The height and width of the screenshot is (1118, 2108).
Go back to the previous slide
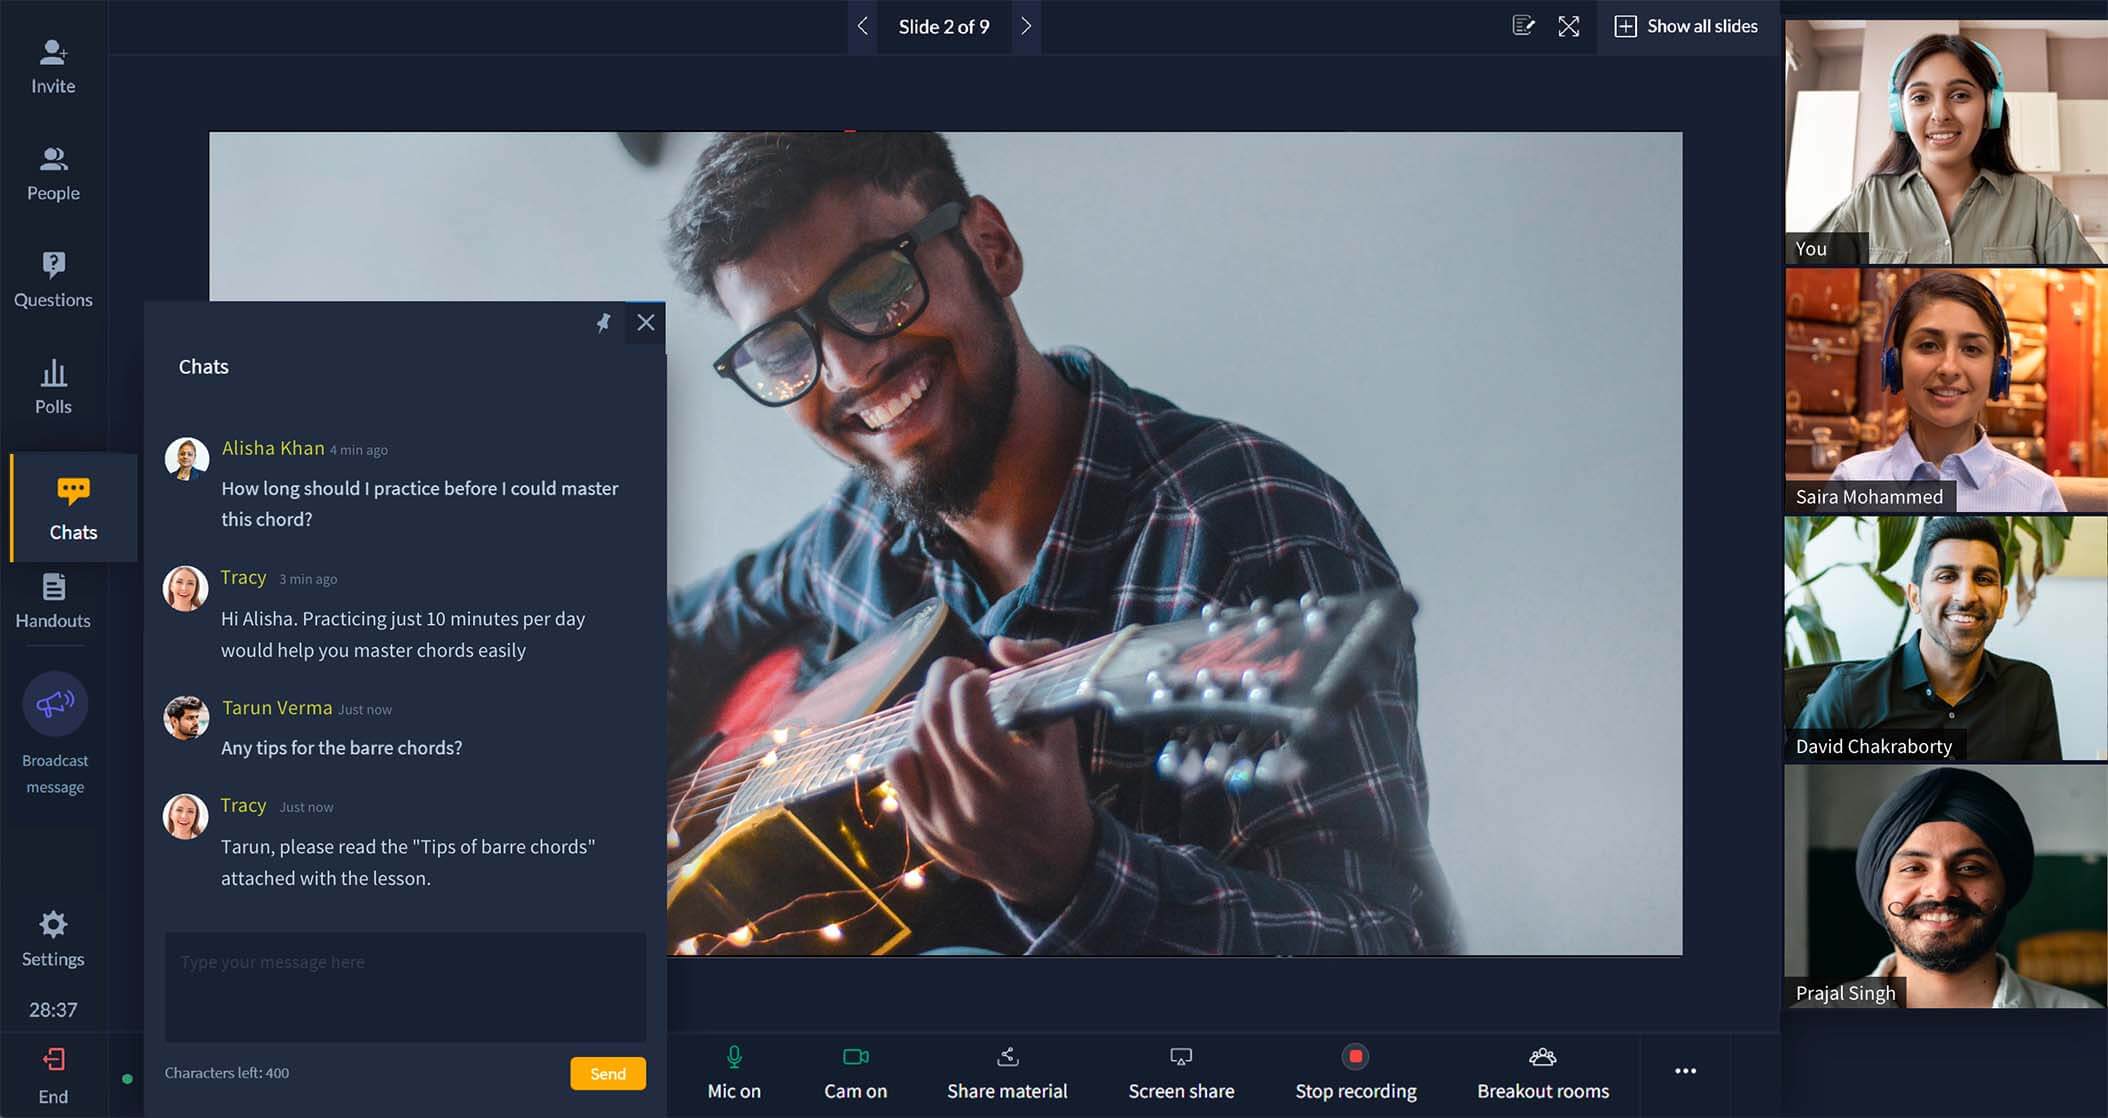click(x=862, y=27)
